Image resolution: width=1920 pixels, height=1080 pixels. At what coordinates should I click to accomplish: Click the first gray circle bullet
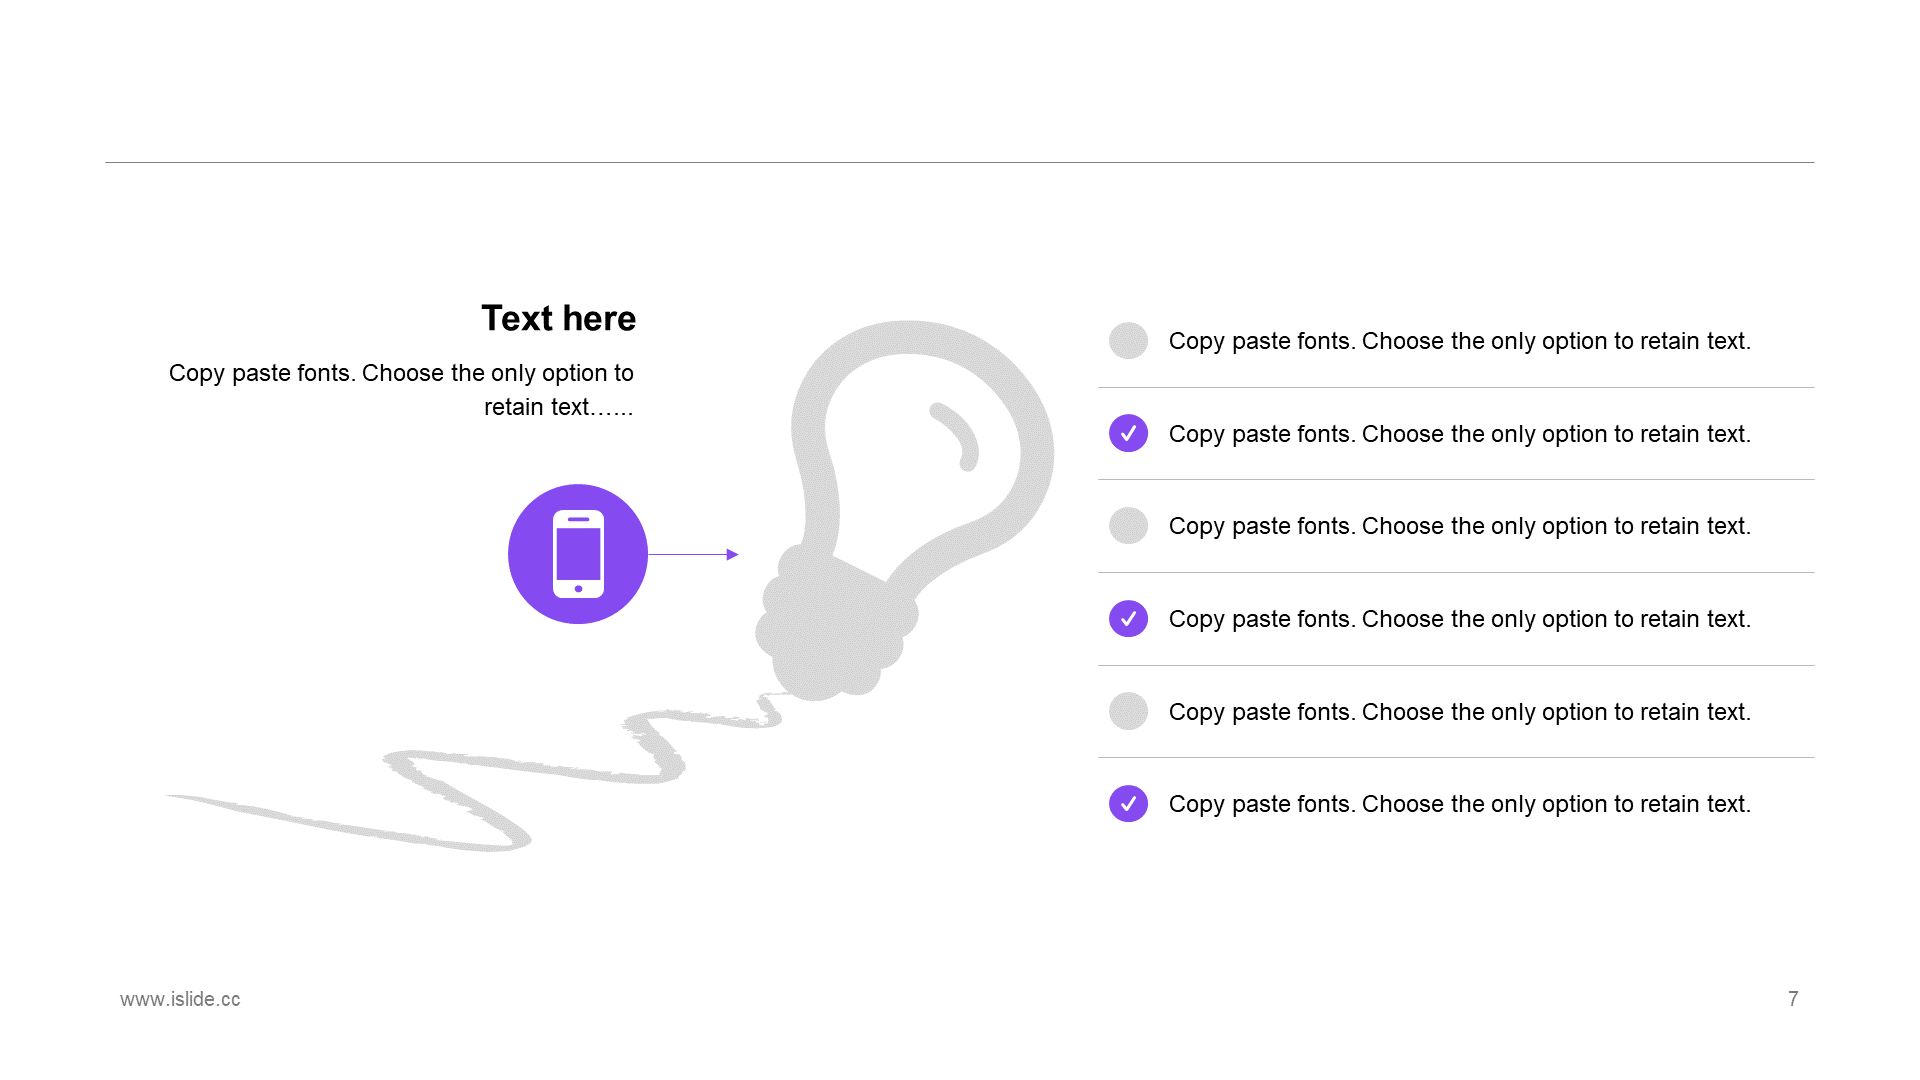[1128, 341]
